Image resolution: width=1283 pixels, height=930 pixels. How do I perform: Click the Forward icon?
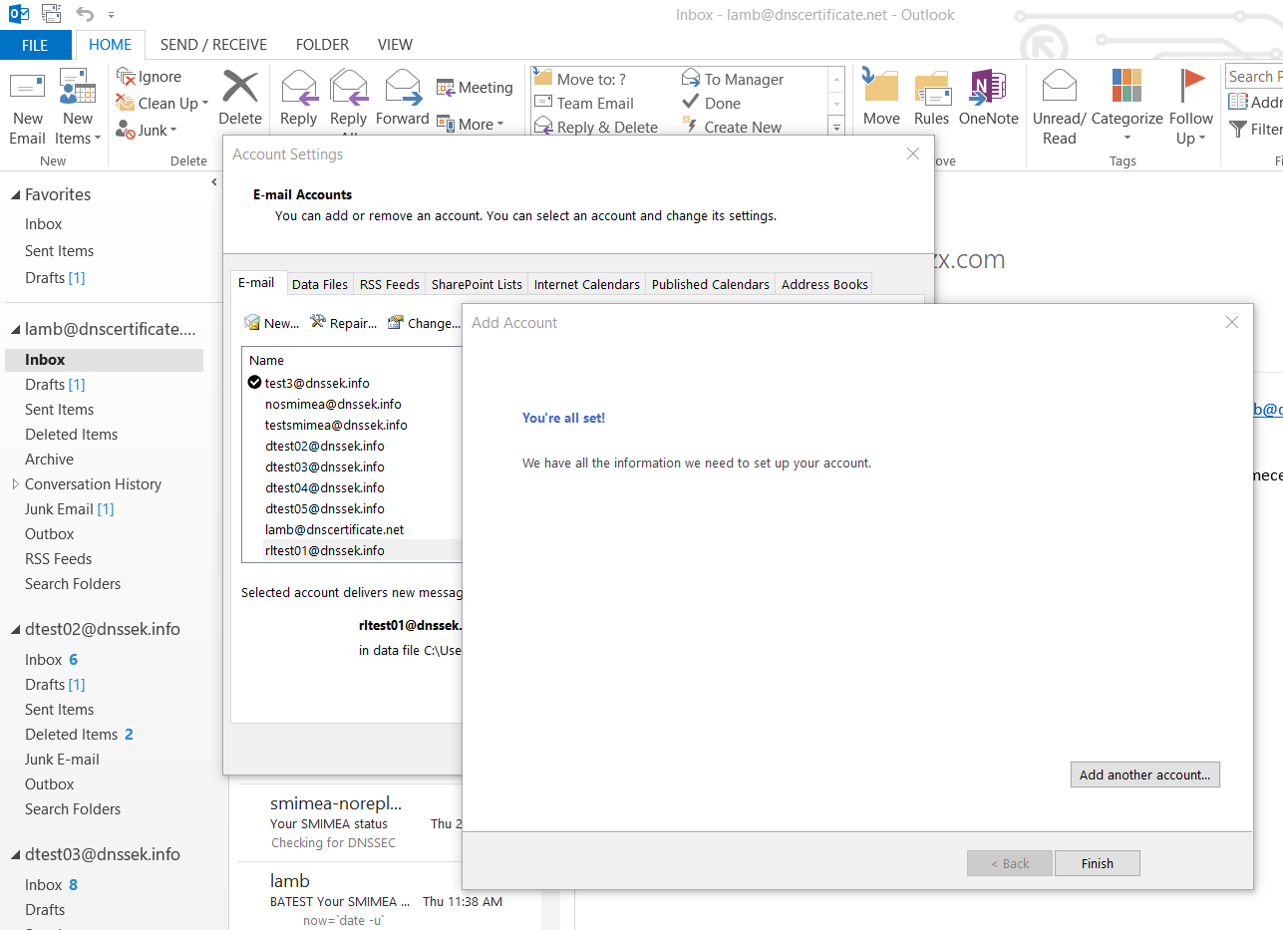pyautogui.click(x=402, y=87)
